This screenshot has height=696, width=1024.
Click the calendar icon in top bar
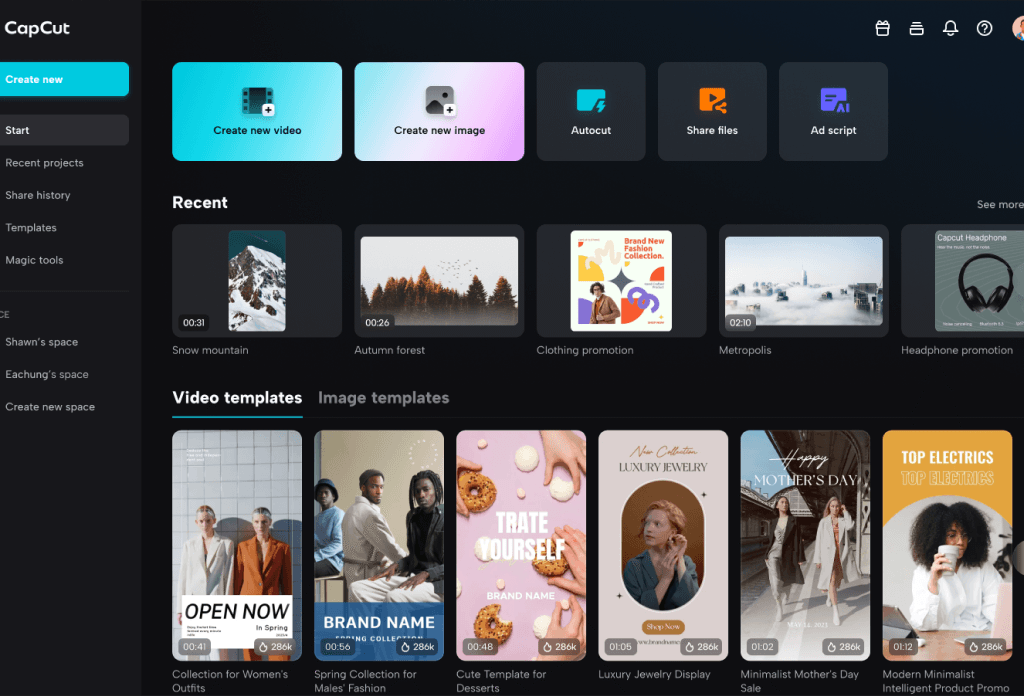[882, 29]
